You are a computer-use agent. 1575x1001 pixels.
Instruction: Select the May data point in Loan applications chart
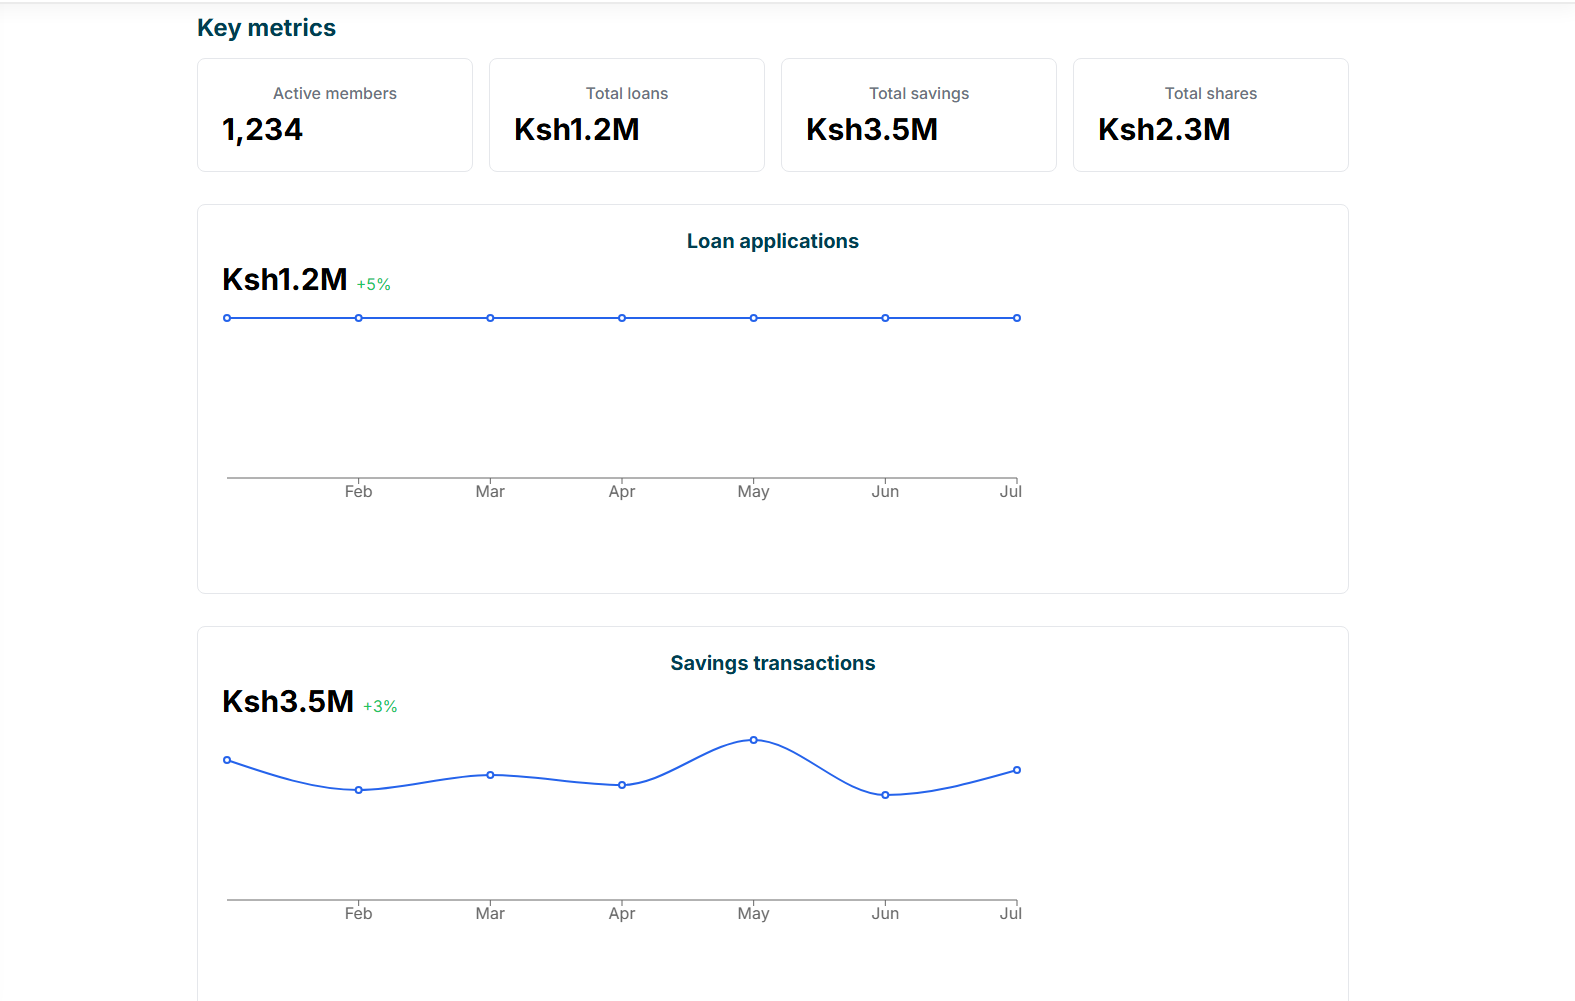754,318
